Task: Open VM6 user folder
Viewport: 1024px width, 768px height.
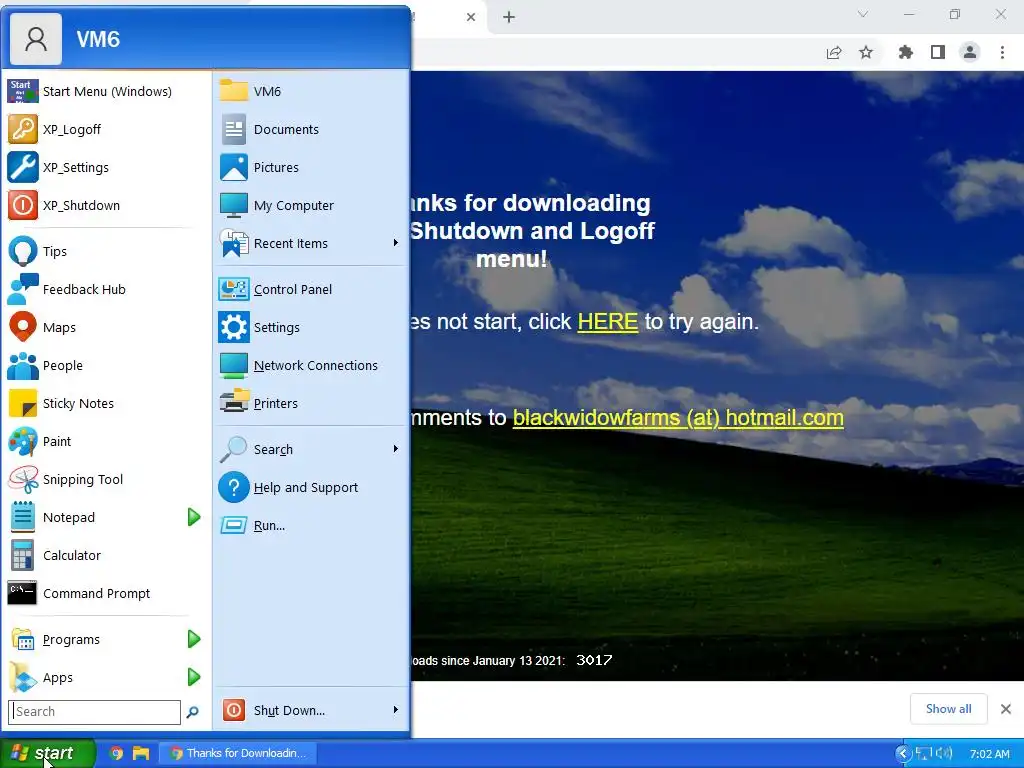Action: tap(312, 91)
